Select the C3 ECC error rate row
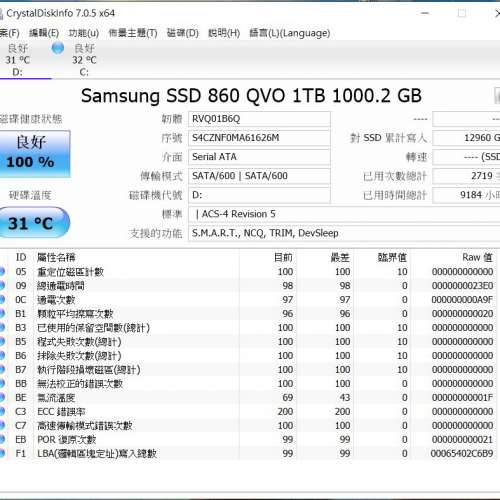500x500 pixels. point(248,412)
